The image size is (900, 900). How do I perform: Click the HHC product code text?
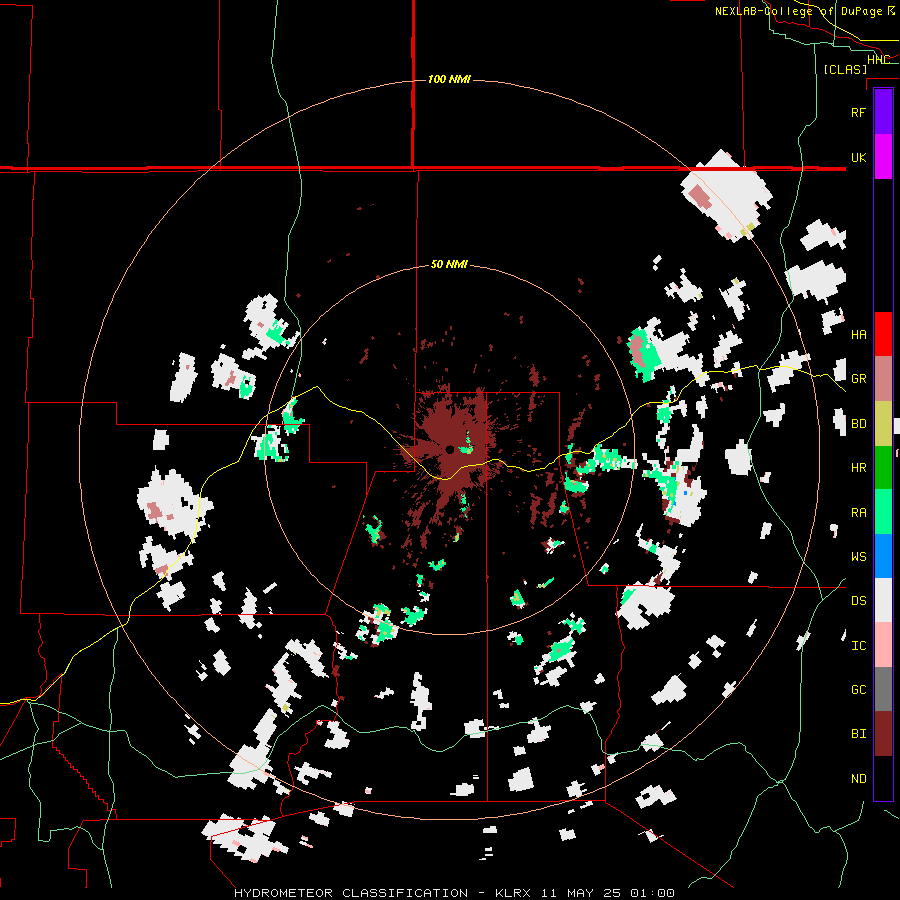click(x=878, y=60)
